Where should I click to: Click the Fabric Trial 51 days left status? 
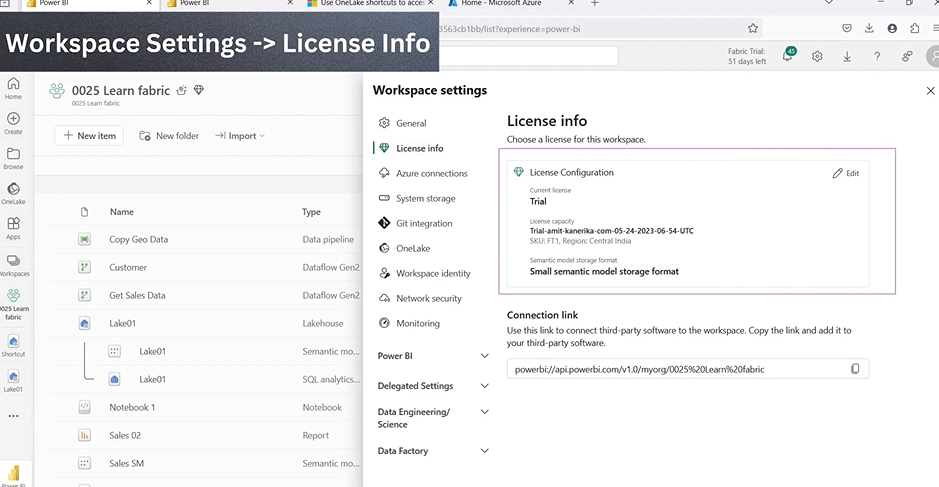pos(747,56)
